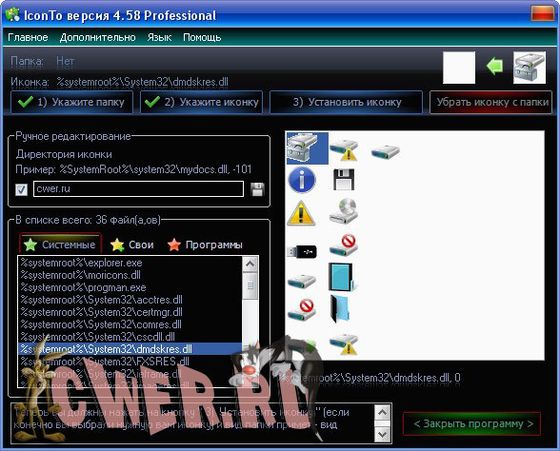The image size is (560, 451).
Task: Switch to the Программы tab
Action: [x=205, y=245]
